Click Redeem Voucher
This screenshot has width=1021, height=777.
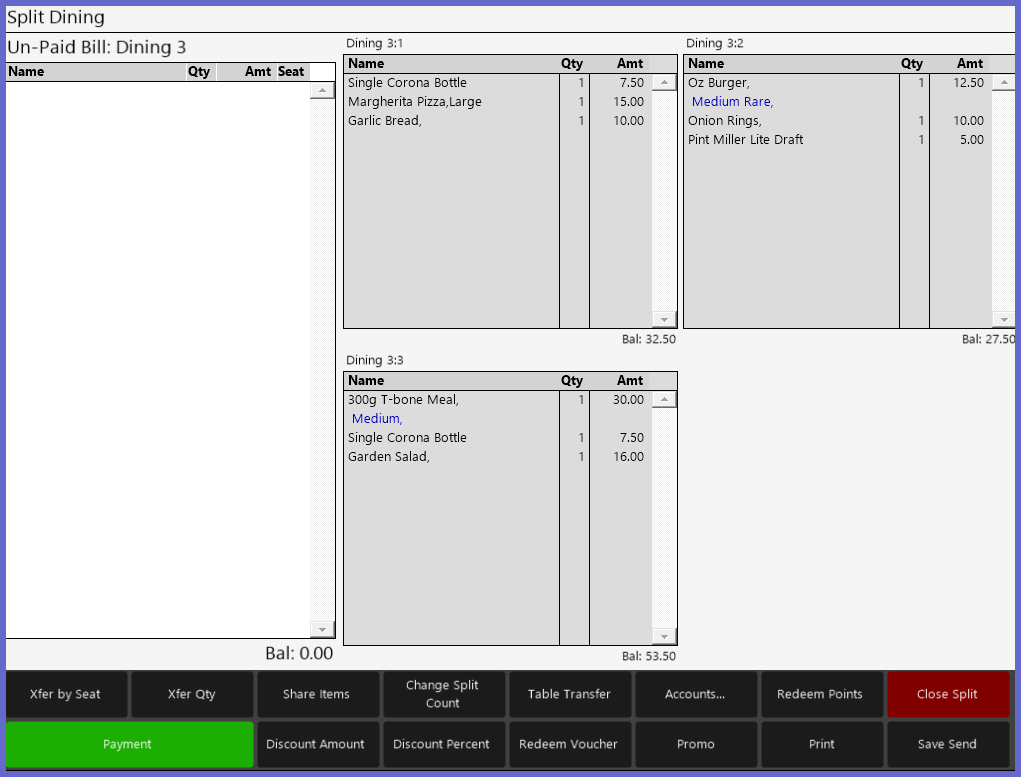(569, 744)
